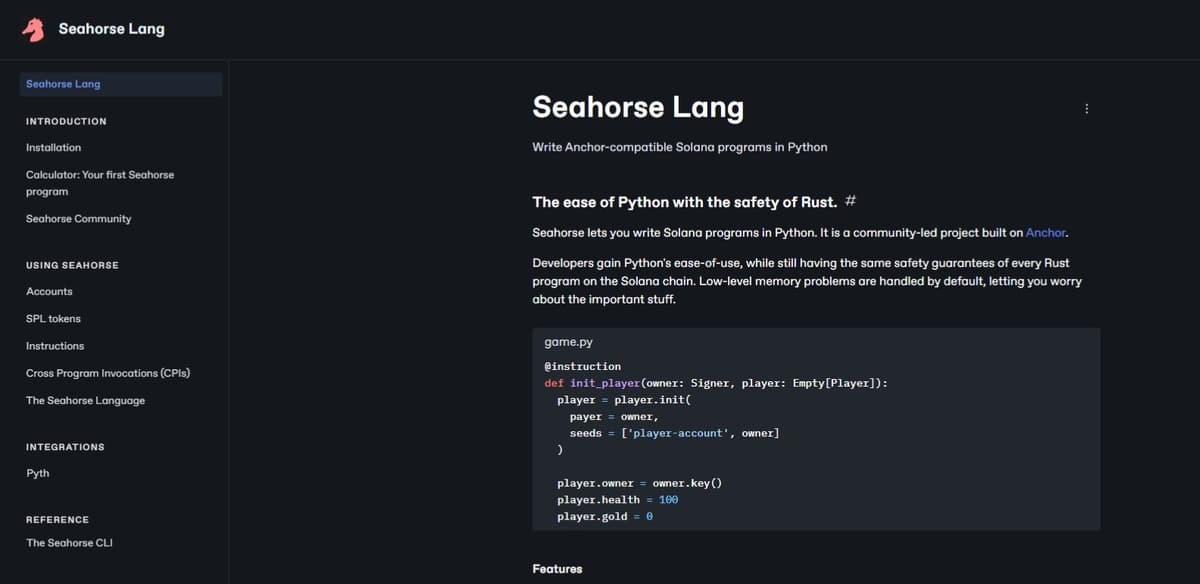Open the Installation page
1200x584 pixels.
pyautogui.click(x=54, y=147)
